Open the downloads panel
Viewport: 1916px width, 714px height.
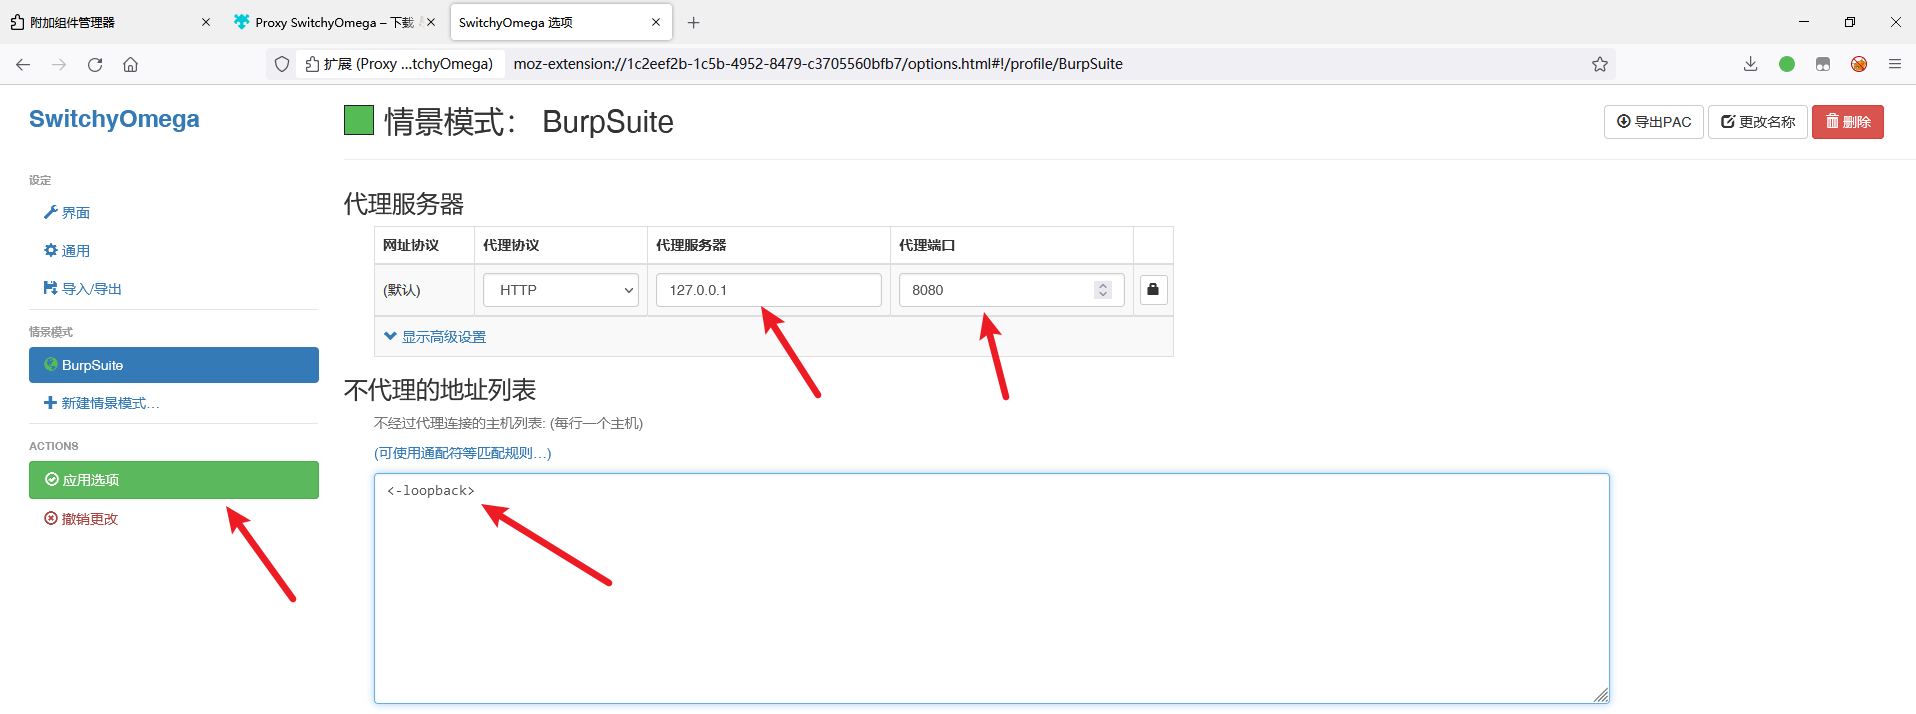point(1750,64)
